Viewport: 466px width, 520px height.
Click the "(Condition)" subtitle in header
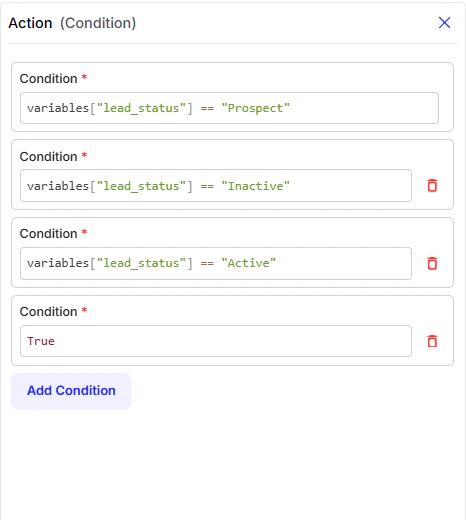point(98,23)
